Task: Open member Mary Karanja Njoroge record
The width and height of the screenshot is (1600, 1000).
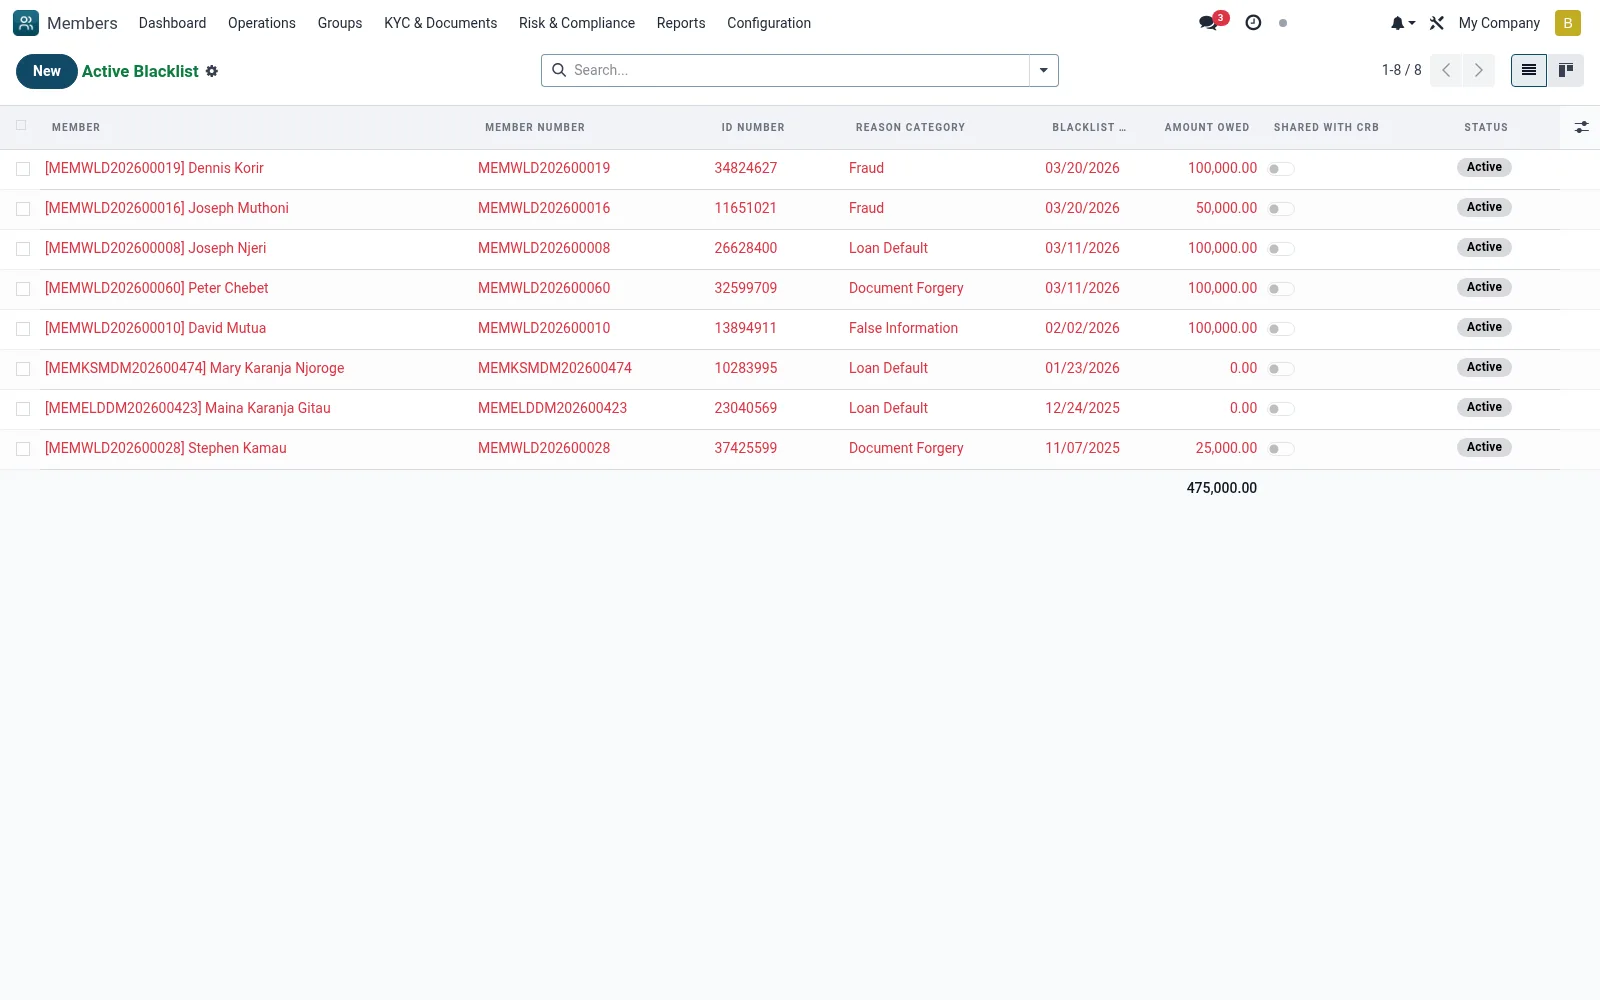Action: coord(194,368)
